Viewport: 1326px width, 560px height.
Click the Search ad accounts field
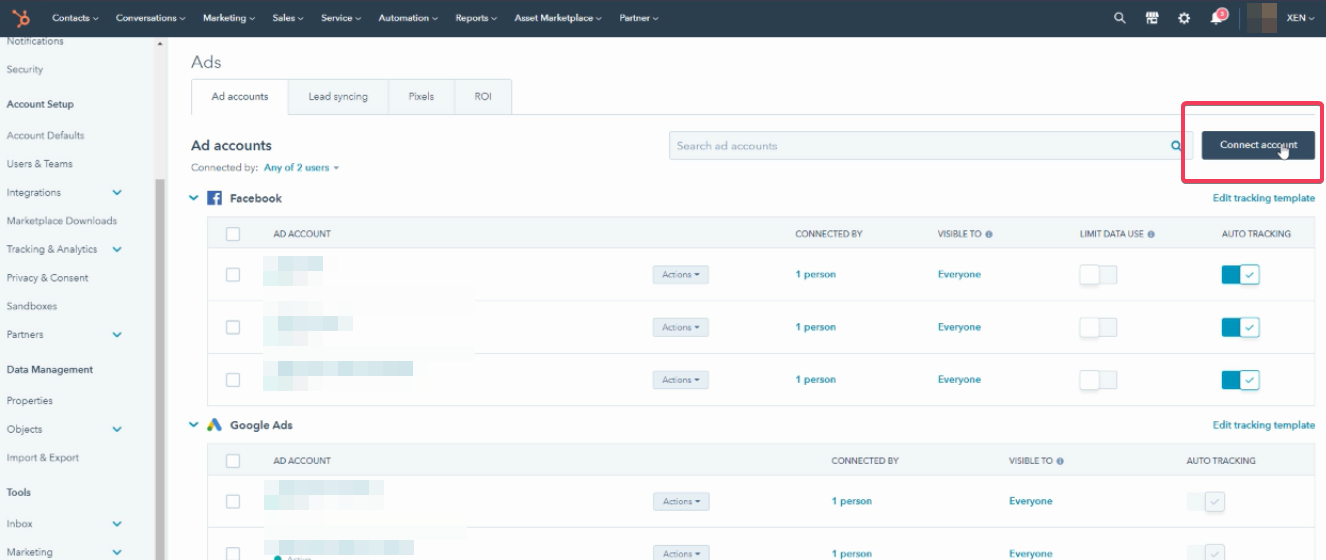(931, 146)
